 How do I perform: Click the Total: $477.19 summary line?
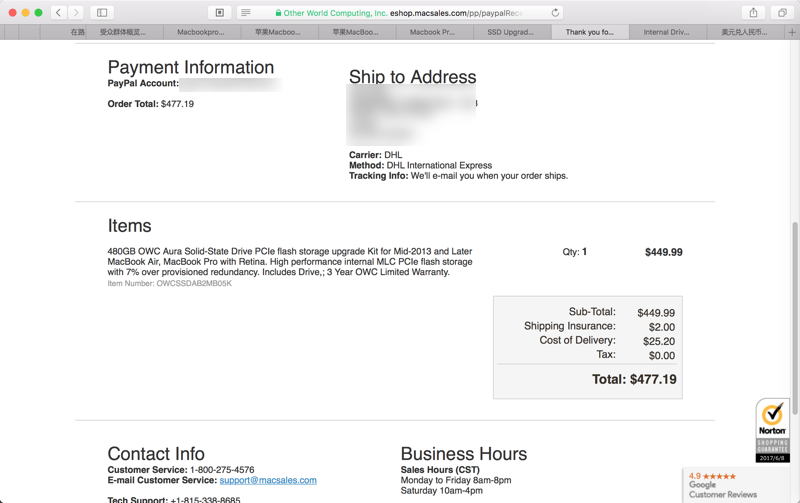tap(634, 380)
